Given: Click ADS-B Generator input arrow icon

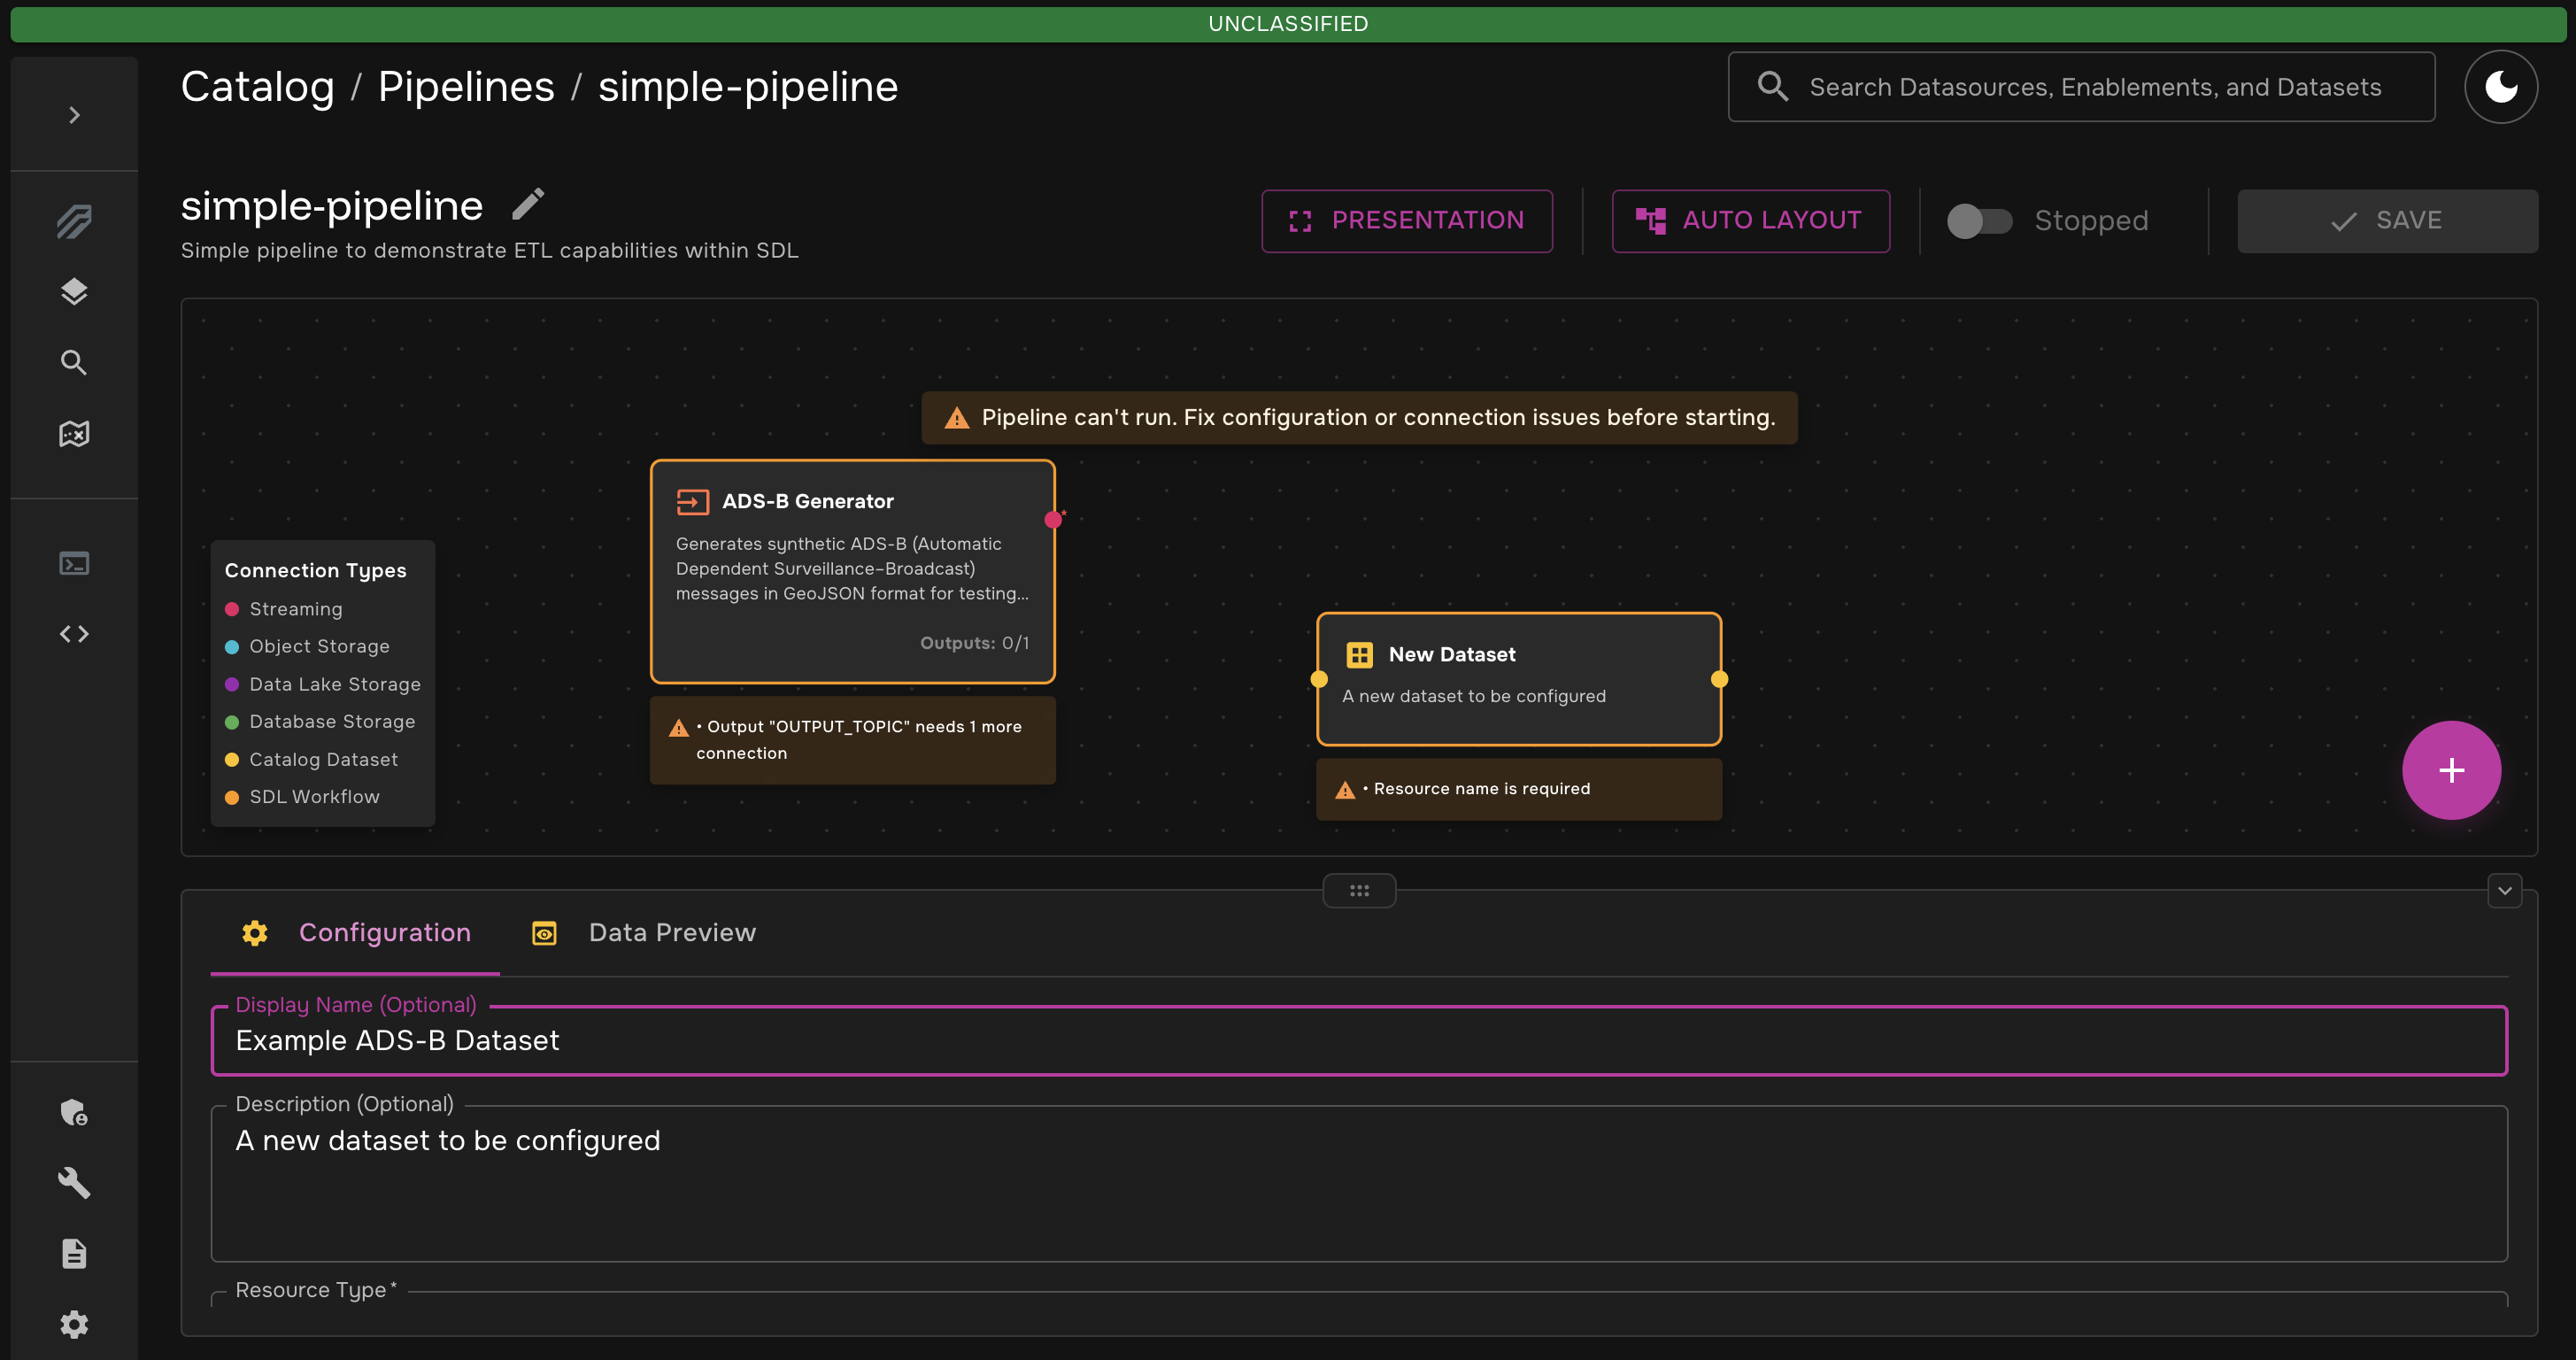Looking at the screenshot, I should (693, 502).
